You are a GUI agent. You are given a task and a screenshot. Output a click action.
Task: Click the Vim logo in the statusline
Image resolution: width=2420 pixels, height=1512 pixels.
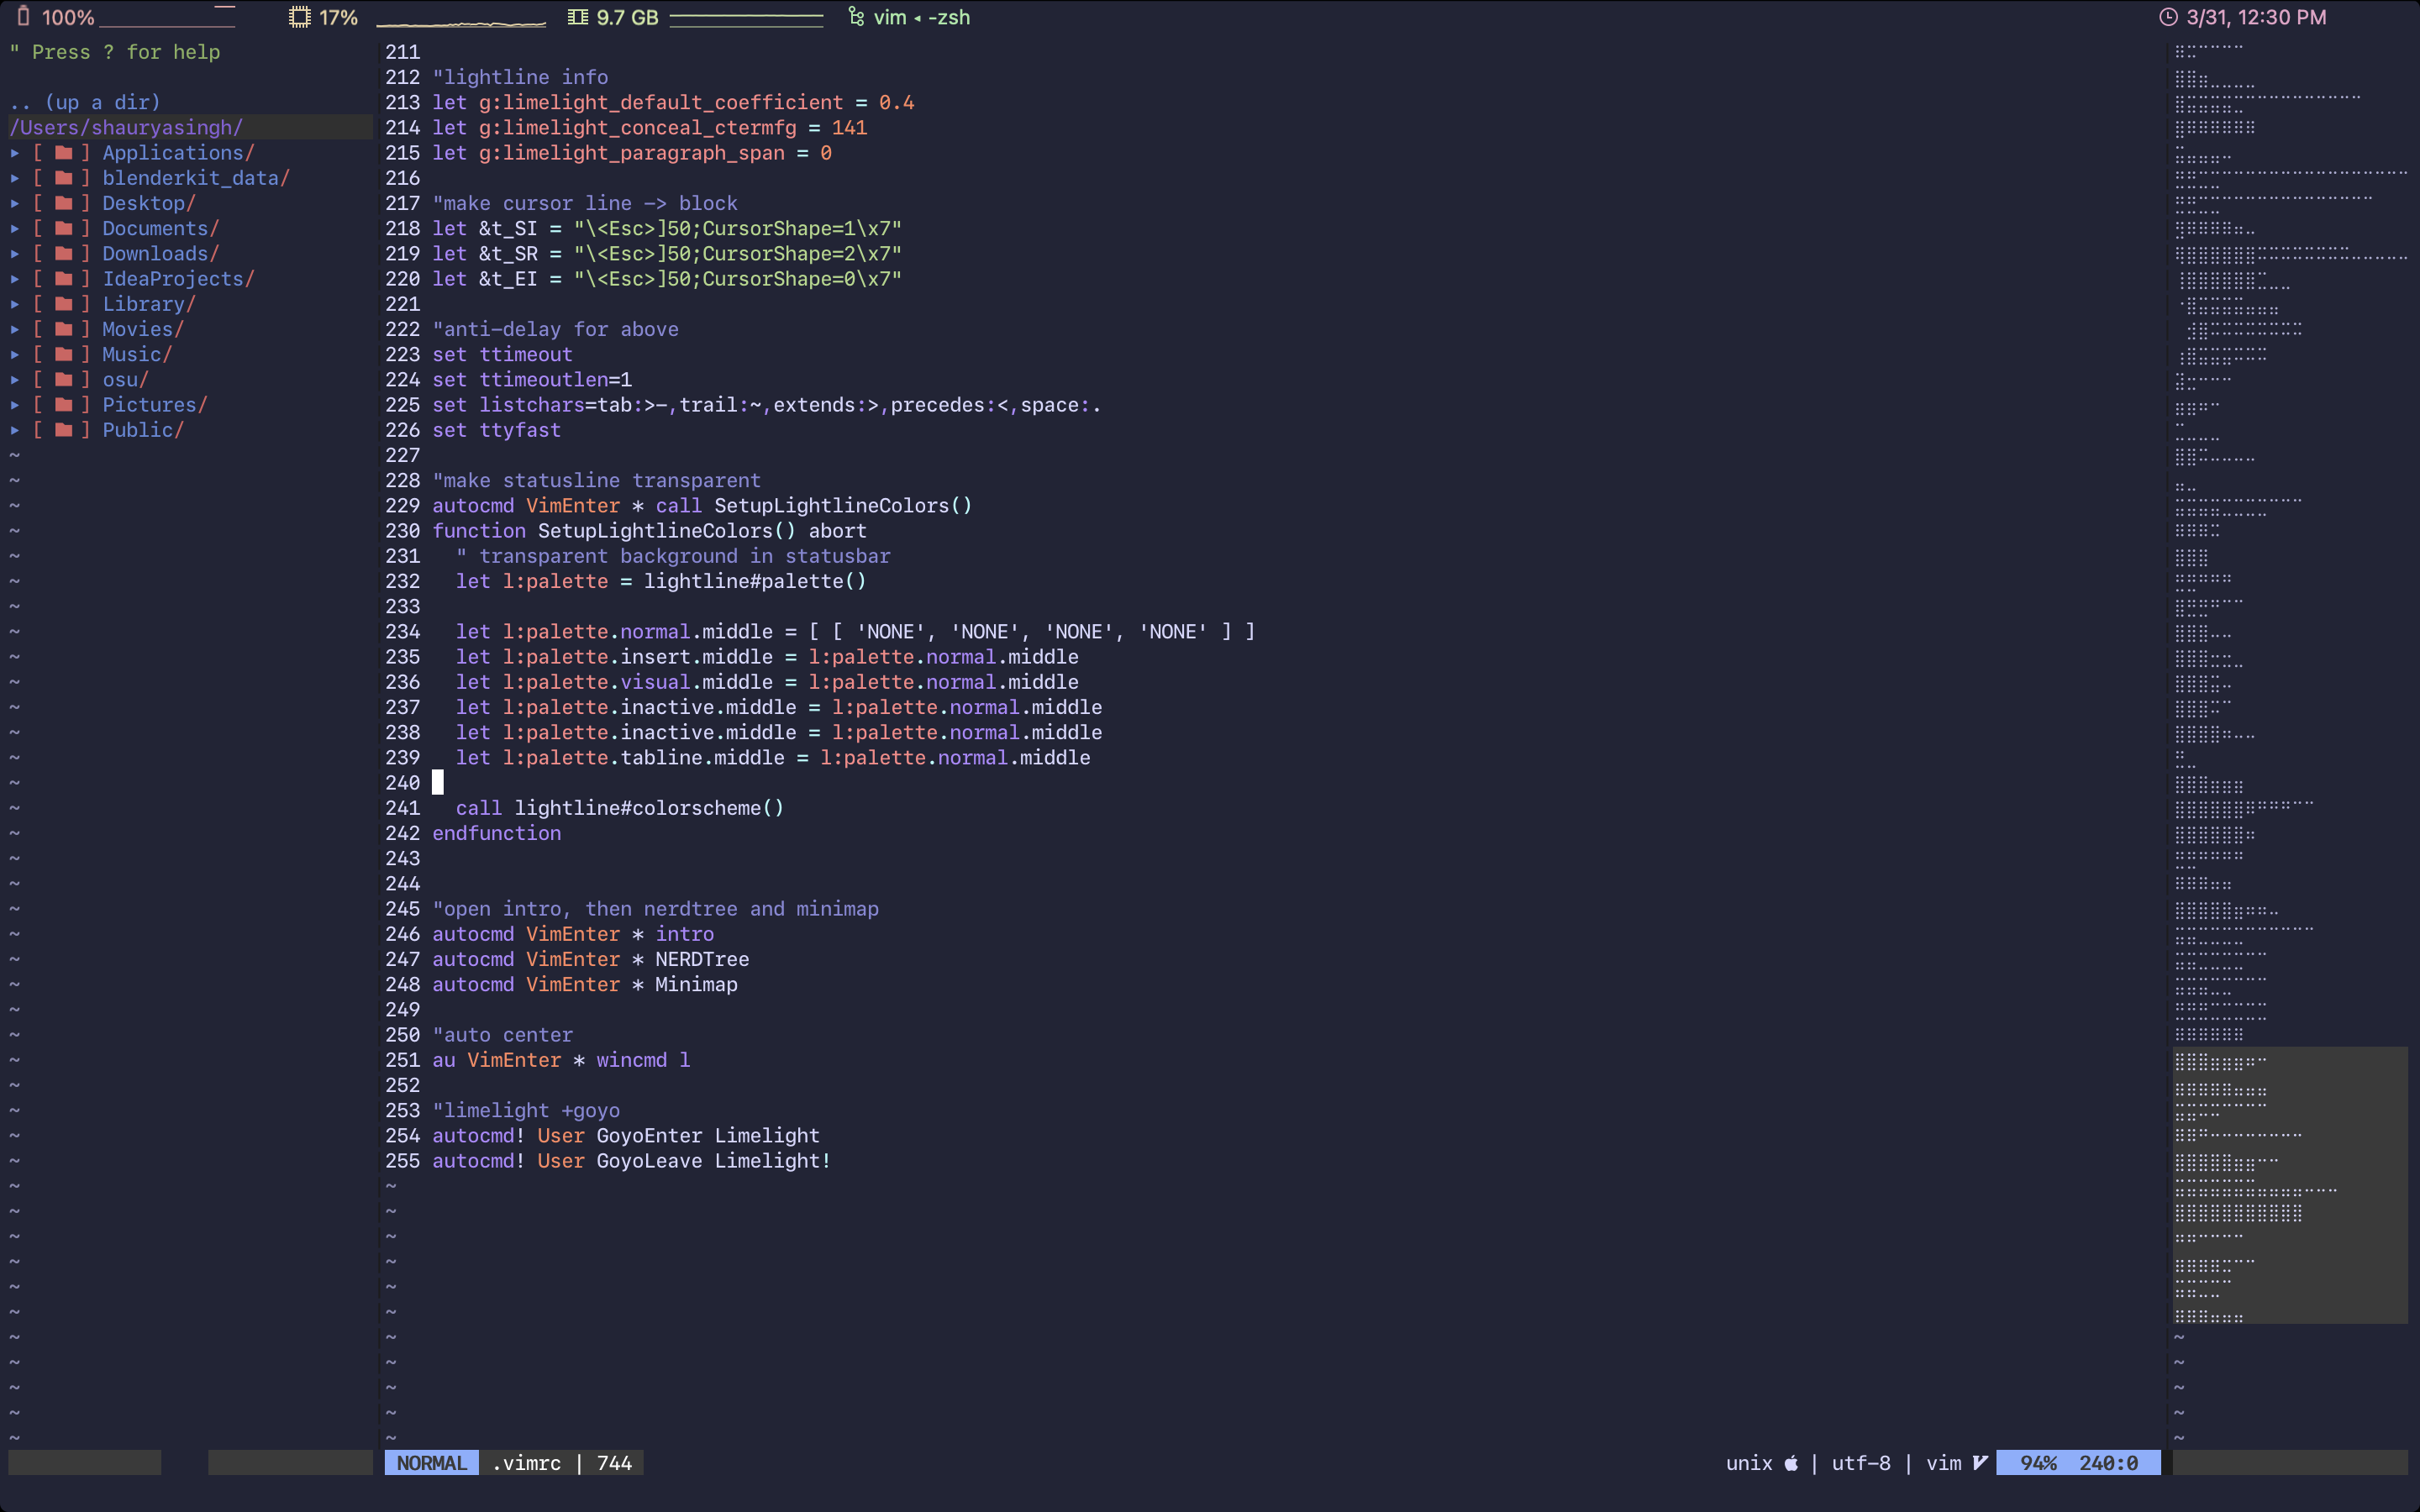click(1981, 1462)
